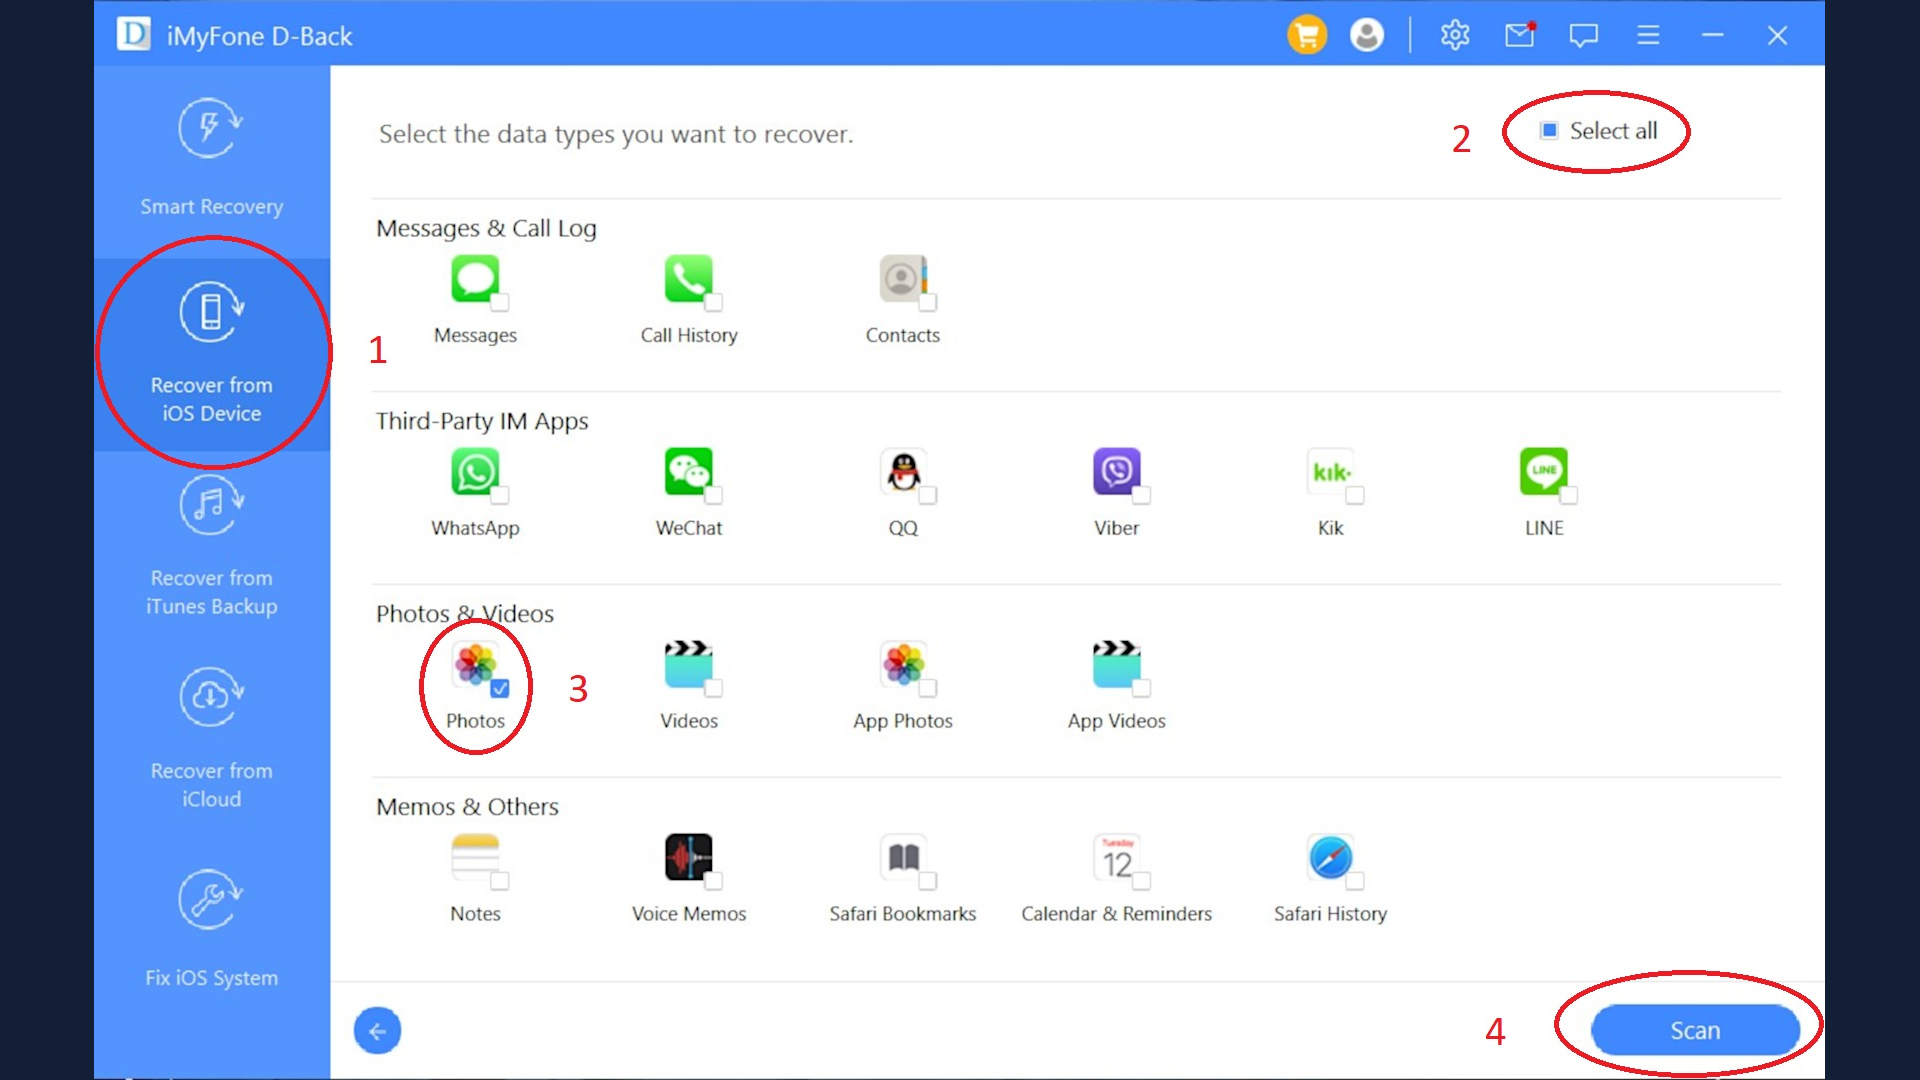Select Recover from iCloud
The height and width of the screenshot is (1080, 1920).
point(211,740)
